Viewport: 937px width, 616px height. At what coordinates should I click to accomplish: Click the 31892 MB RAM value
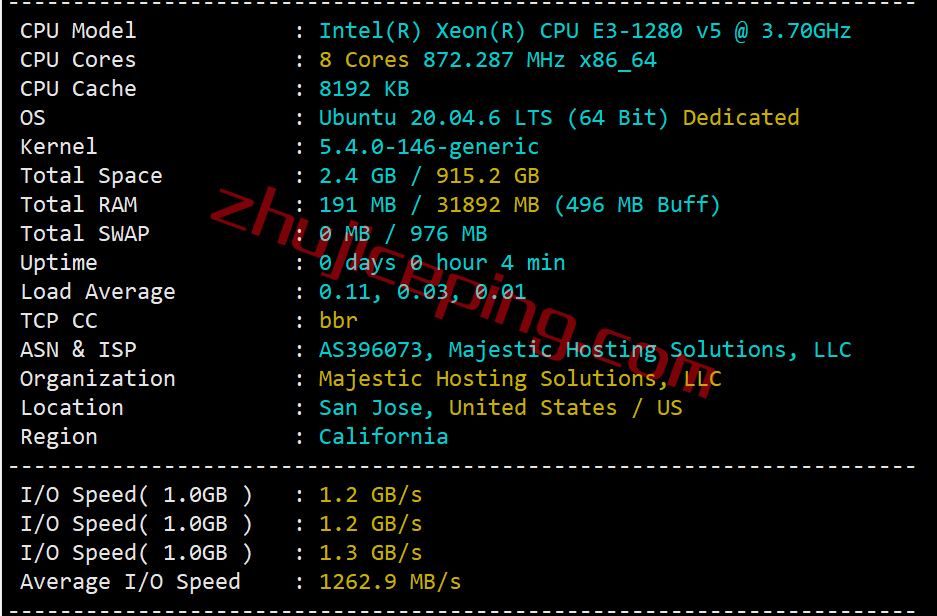(487, 205)
